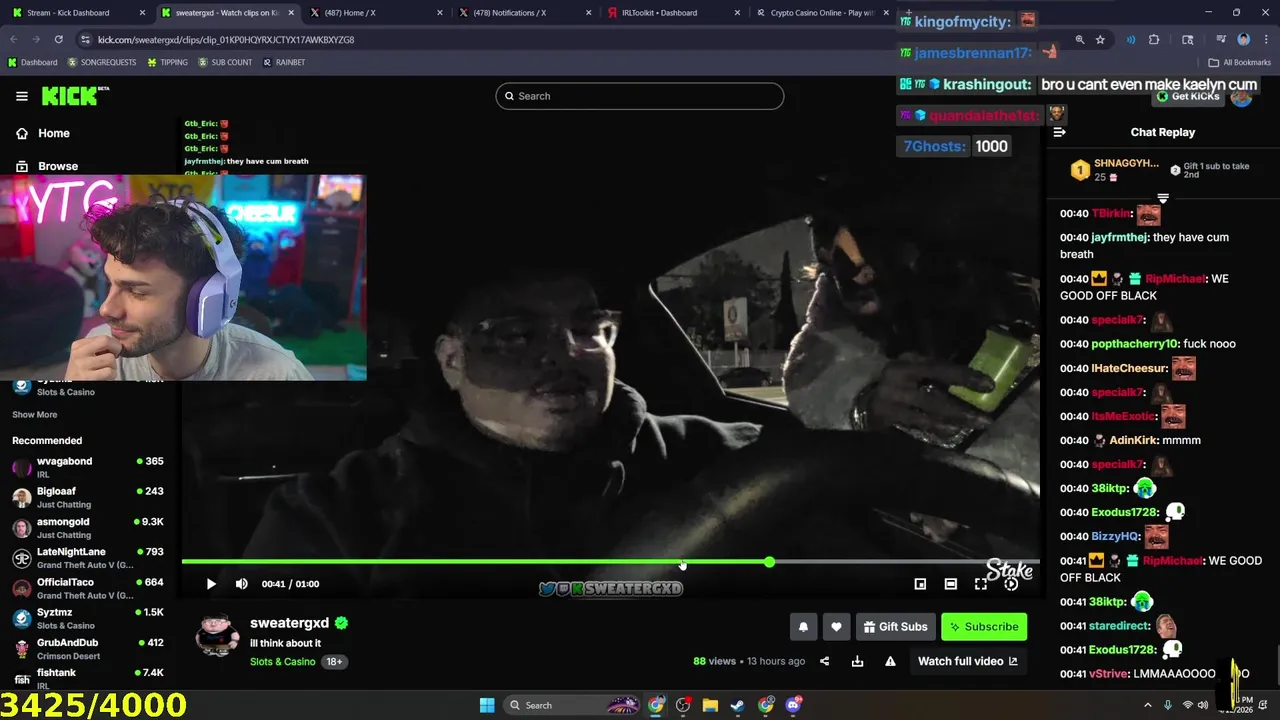1280x720 pixels.
Task: Open Dashboard bookmark
Action: coord(33,62)
